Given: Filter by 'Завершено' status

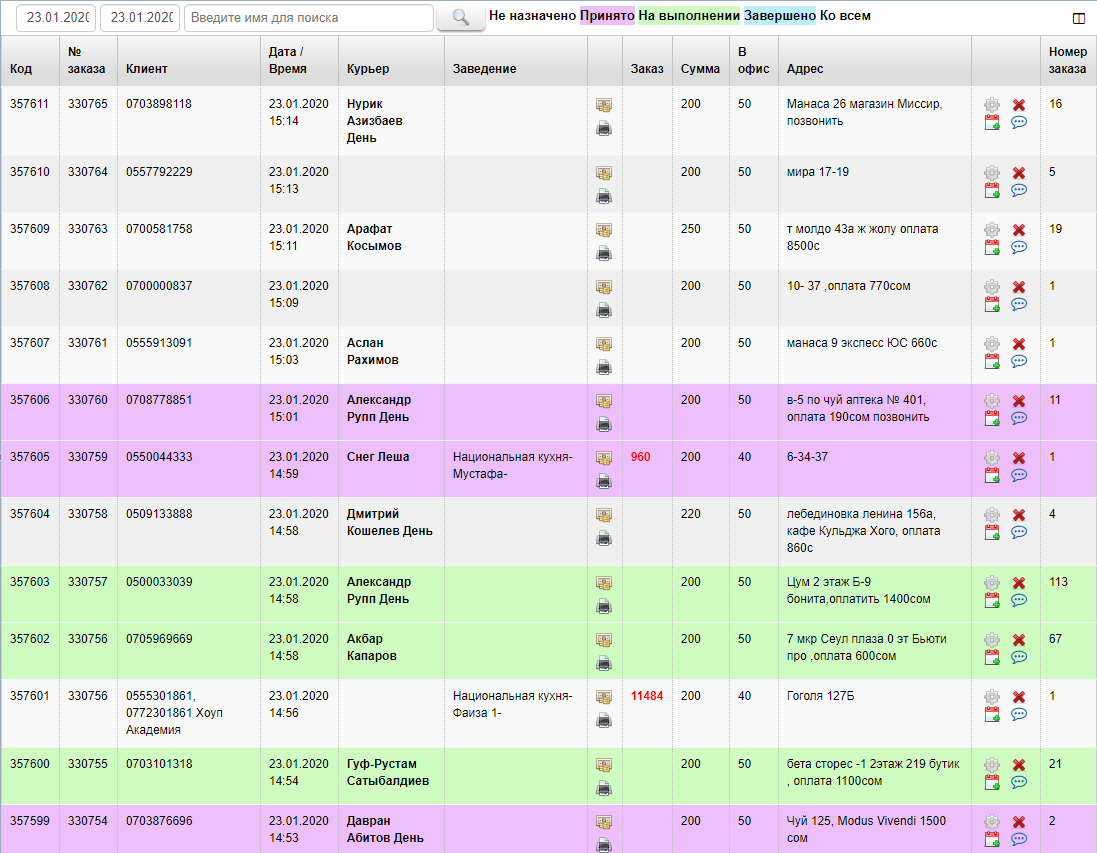Looking at the screenshot, I should [779, 15].
